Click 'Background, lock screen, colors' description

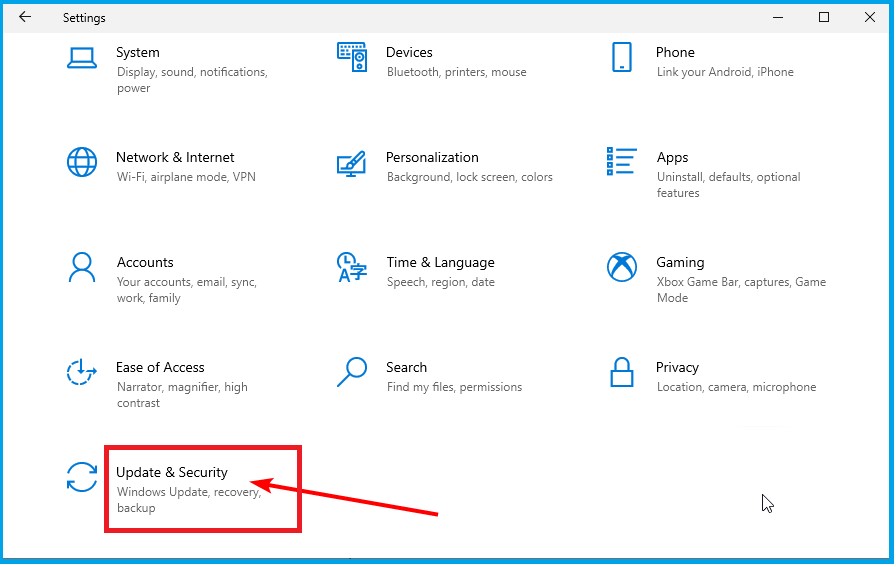(470, 177)
